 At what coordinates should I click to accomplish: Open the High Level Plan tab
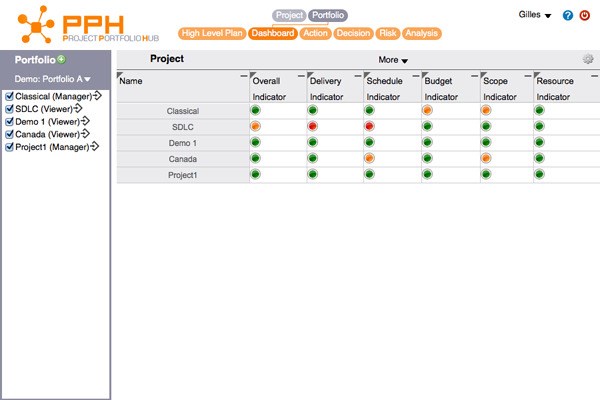(212, 33)
